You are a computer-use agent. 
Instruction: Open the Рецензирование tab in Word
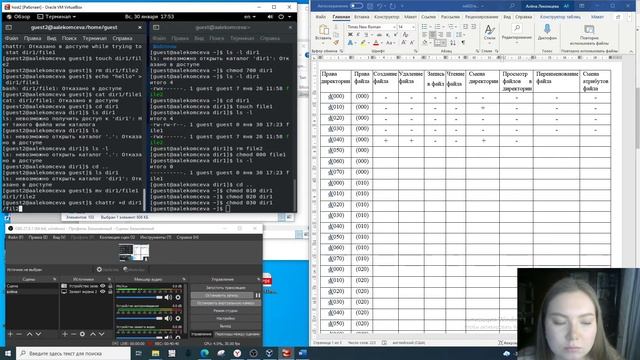coord(482,17)
